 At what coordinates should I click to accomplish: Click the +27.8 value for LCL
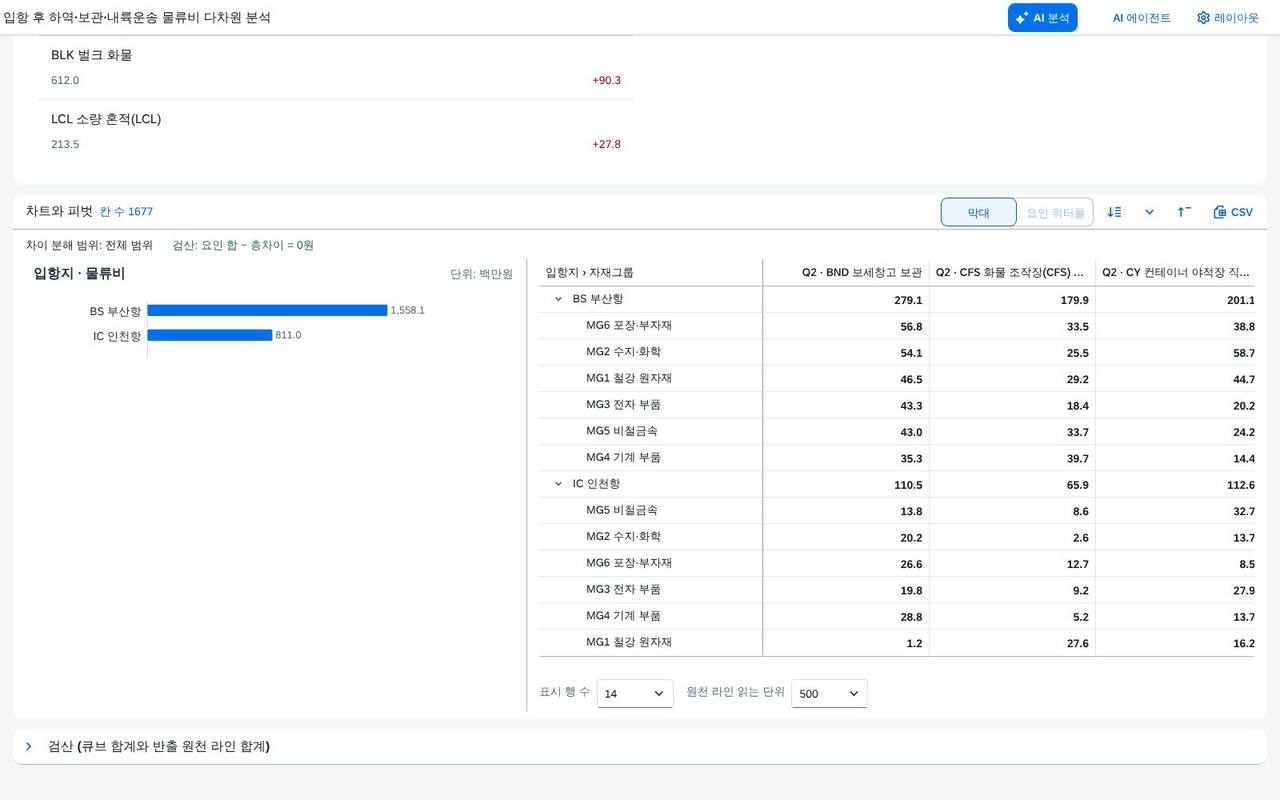pyautogui.click(x=606, y=144)
